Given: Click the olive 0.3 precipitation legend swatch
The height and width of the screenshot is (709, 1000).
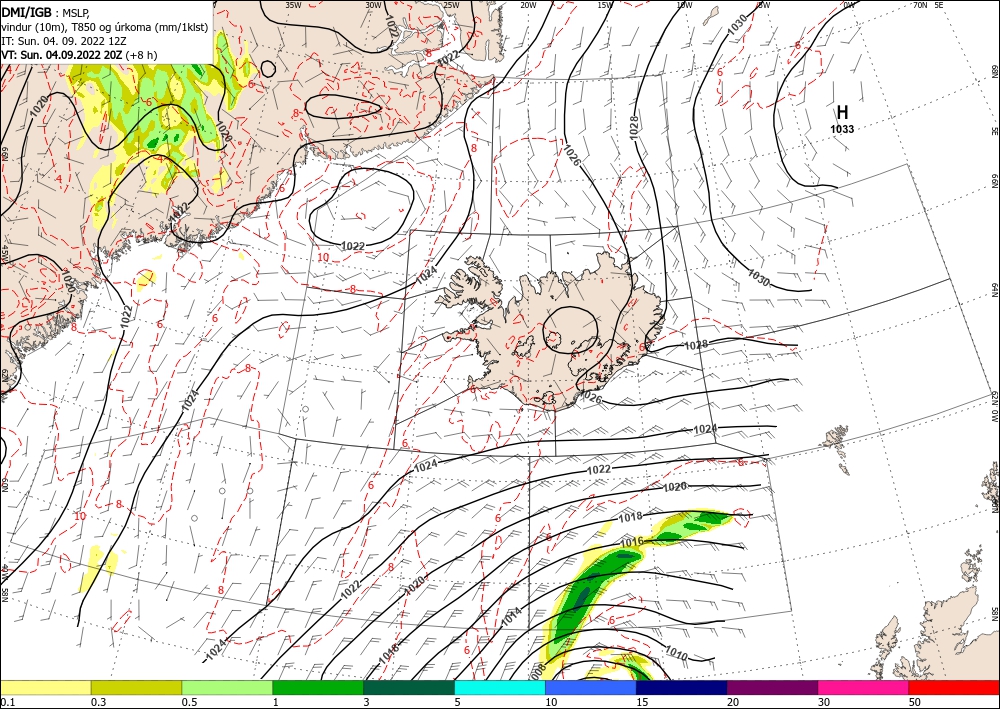Looking at the screenshot, I should pos(136,687).
